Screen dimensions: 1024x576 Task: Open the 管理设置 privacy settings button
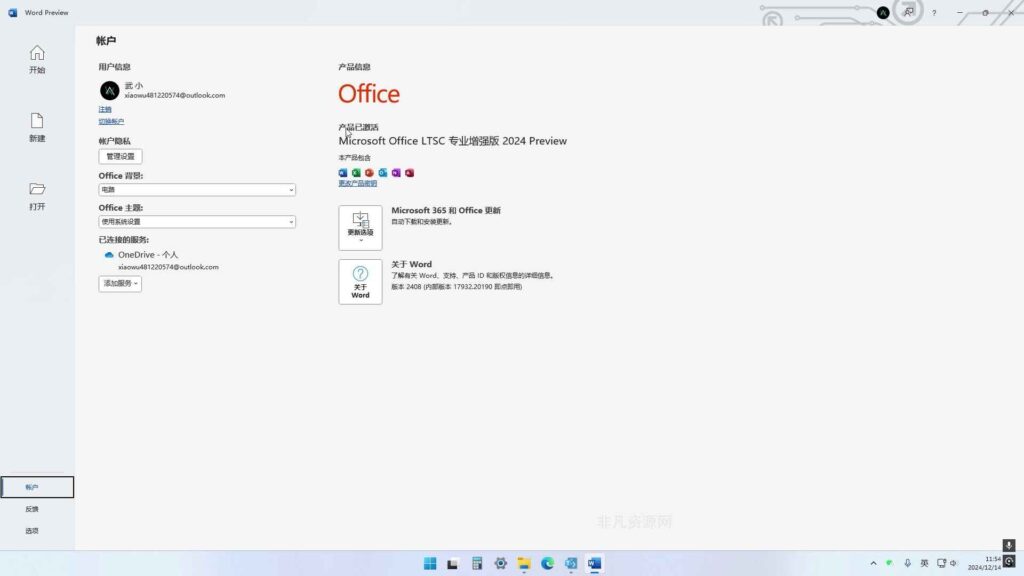click(x=120, y=156)
